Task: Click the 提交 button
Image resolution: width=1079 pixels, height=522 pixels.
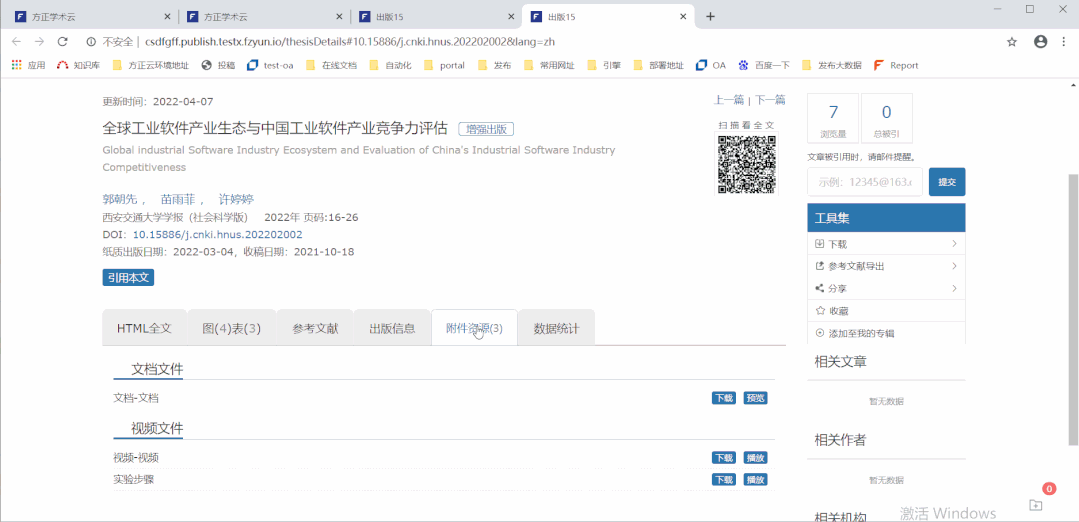Action: 947,182
